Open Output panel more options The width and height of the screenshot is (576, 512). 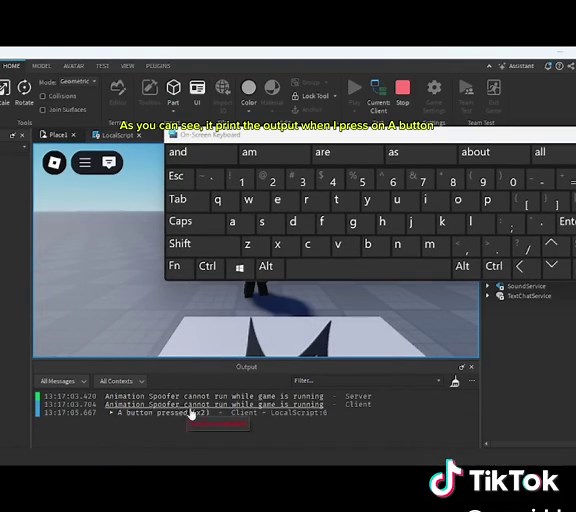(x=472, y=381)
